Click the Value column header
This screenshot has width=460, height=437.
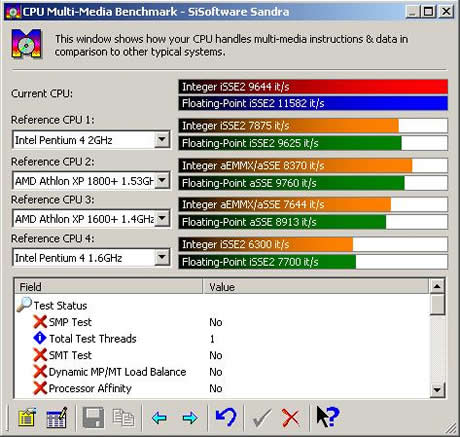[x=316, y=287]
